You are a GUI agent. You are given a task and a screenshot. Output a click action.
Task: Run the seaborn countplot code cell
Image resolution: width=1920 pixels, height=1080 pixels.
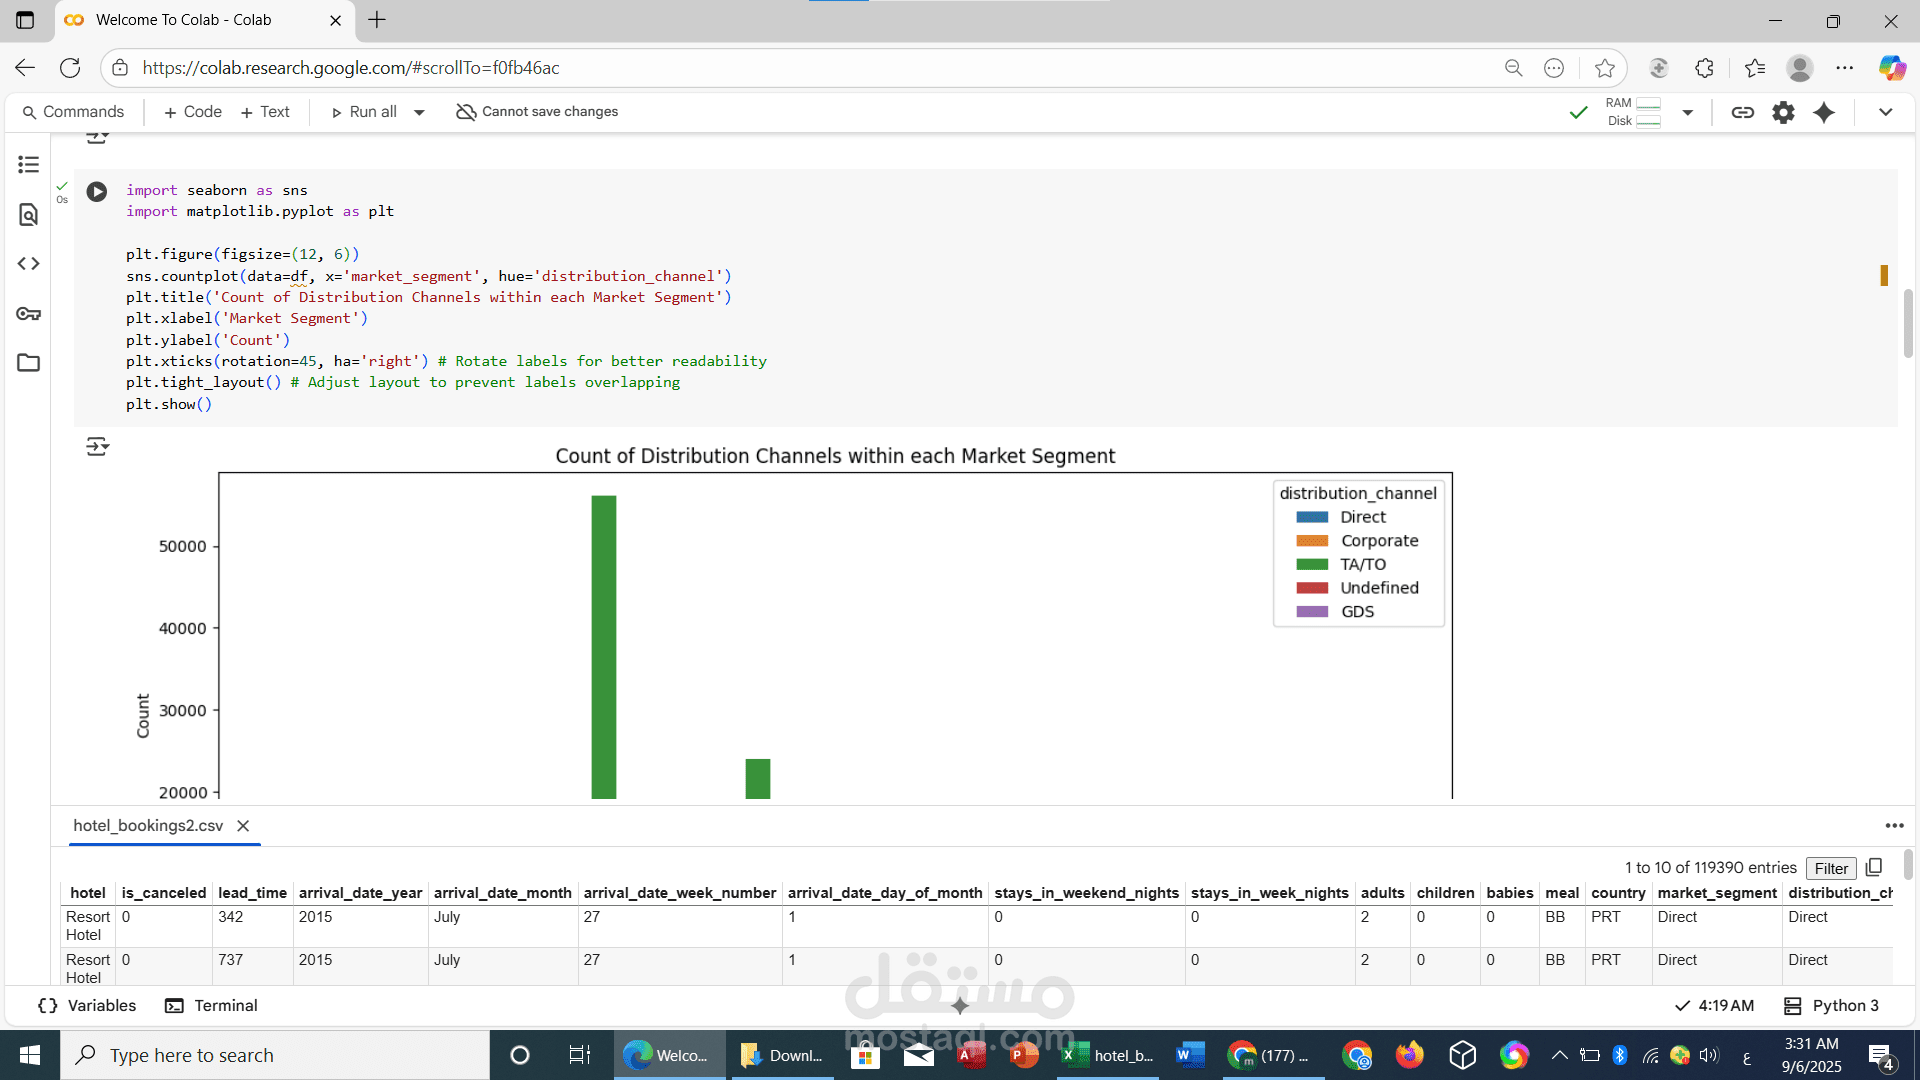(97, 192)
